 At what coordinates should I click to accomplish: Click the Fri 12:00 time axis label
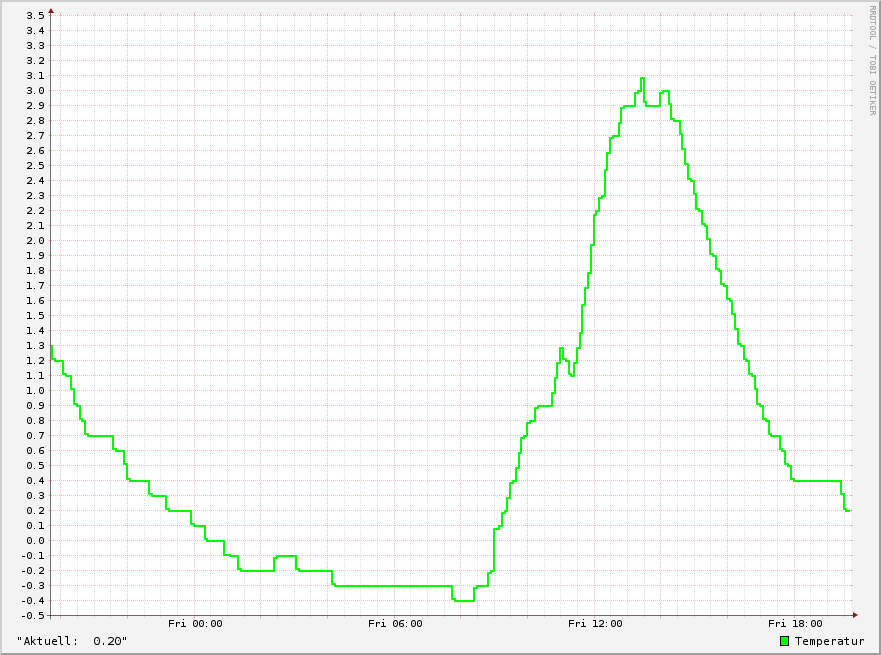pos(595,624)
